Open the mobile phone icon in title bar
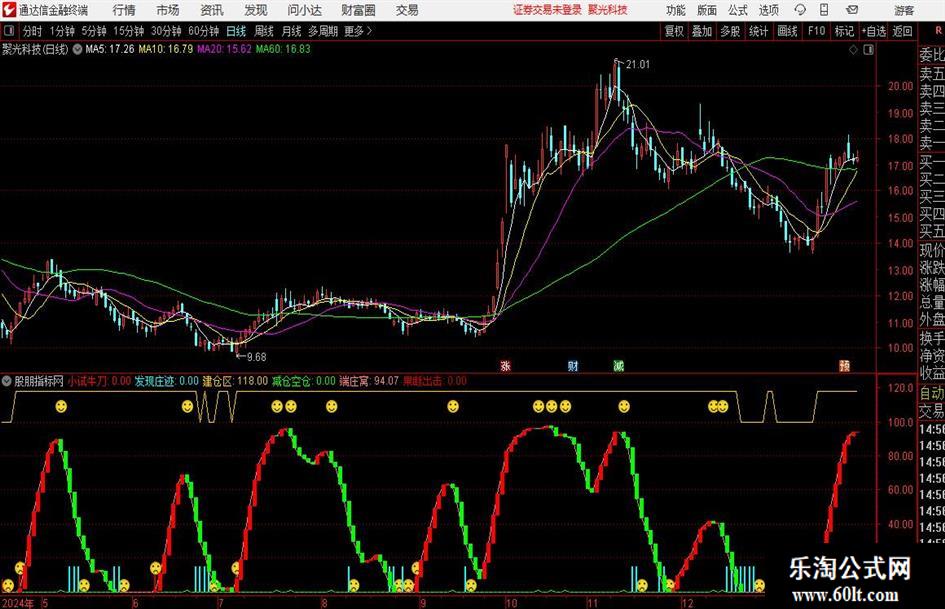Viewport: 945px width, 609px height. click(x=824, y=10)
